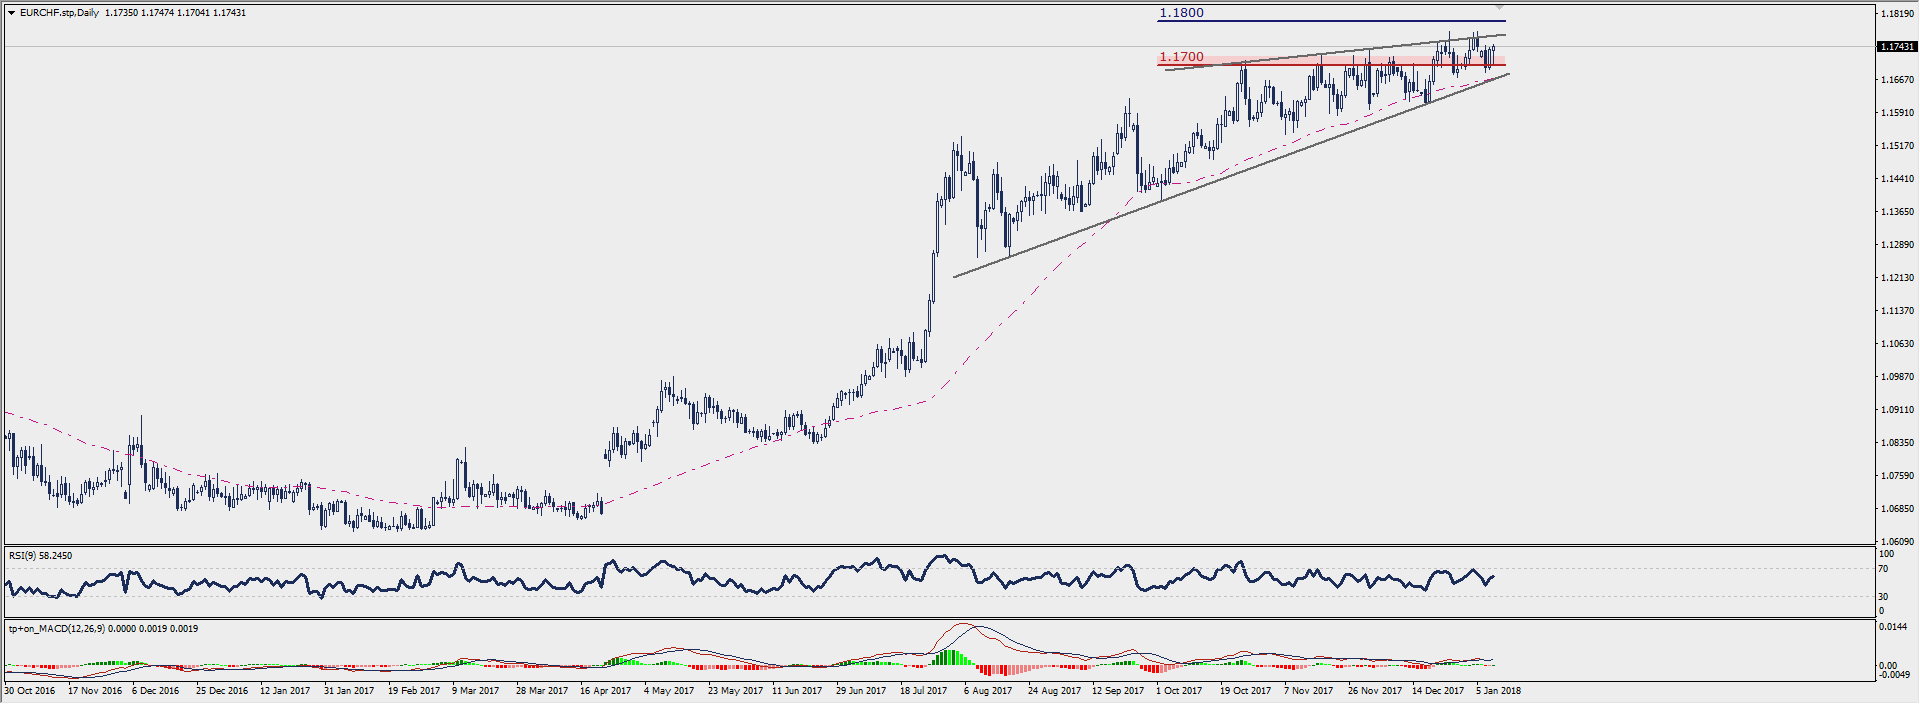The height and width of the screenshot is (704, 1920).
Task: Click the 1.15170 price scale value
Action: pos(1897,146)
